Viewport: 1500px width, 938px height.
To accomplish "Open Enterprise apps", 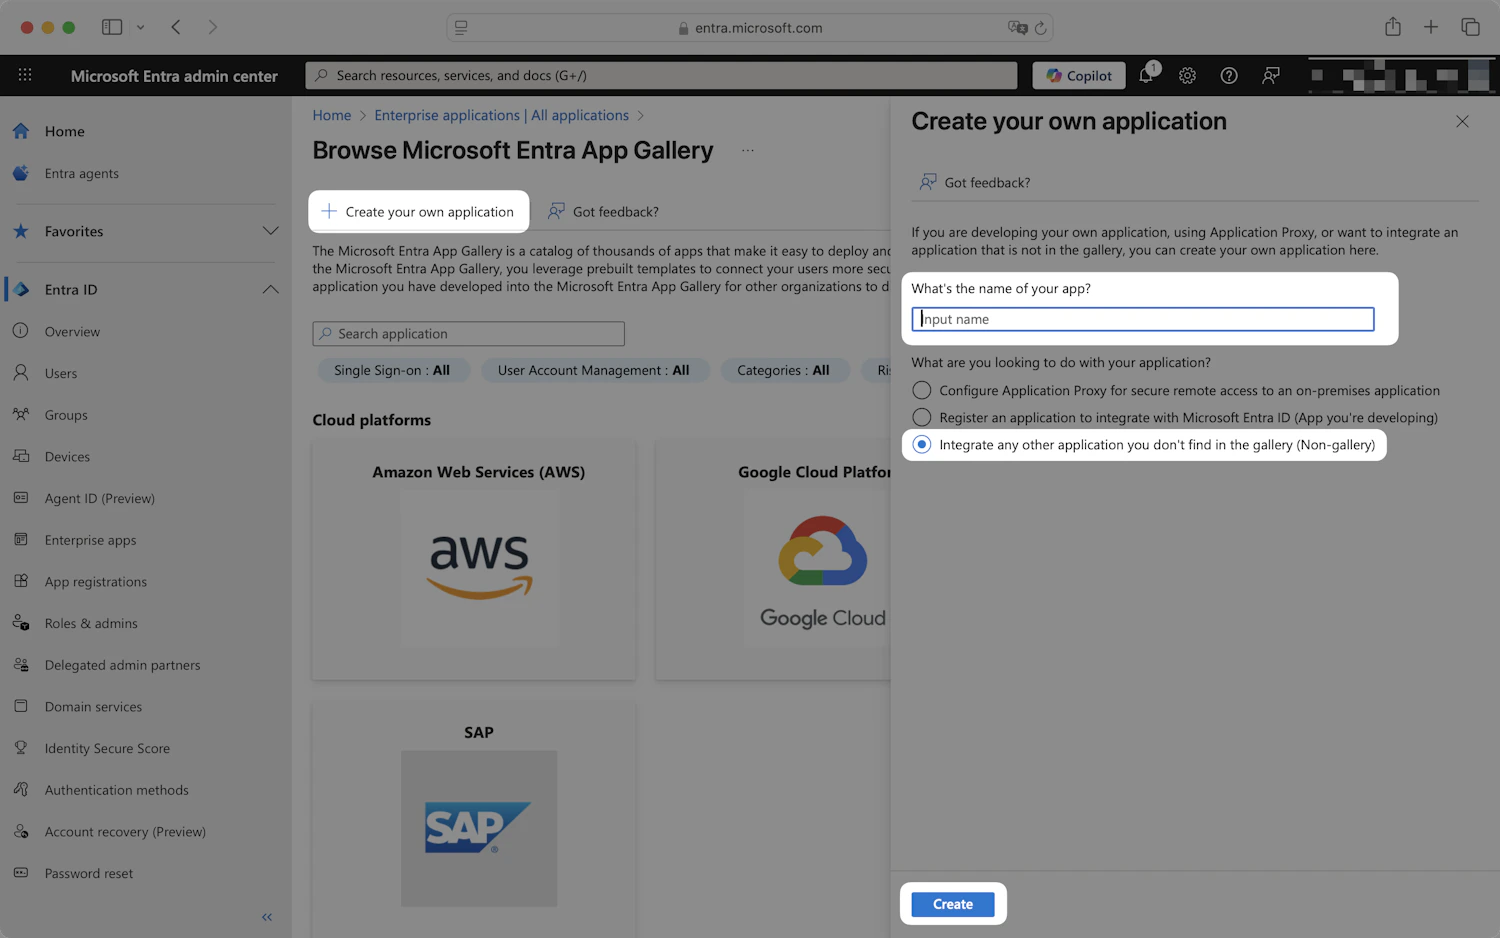I will [90, 540].
